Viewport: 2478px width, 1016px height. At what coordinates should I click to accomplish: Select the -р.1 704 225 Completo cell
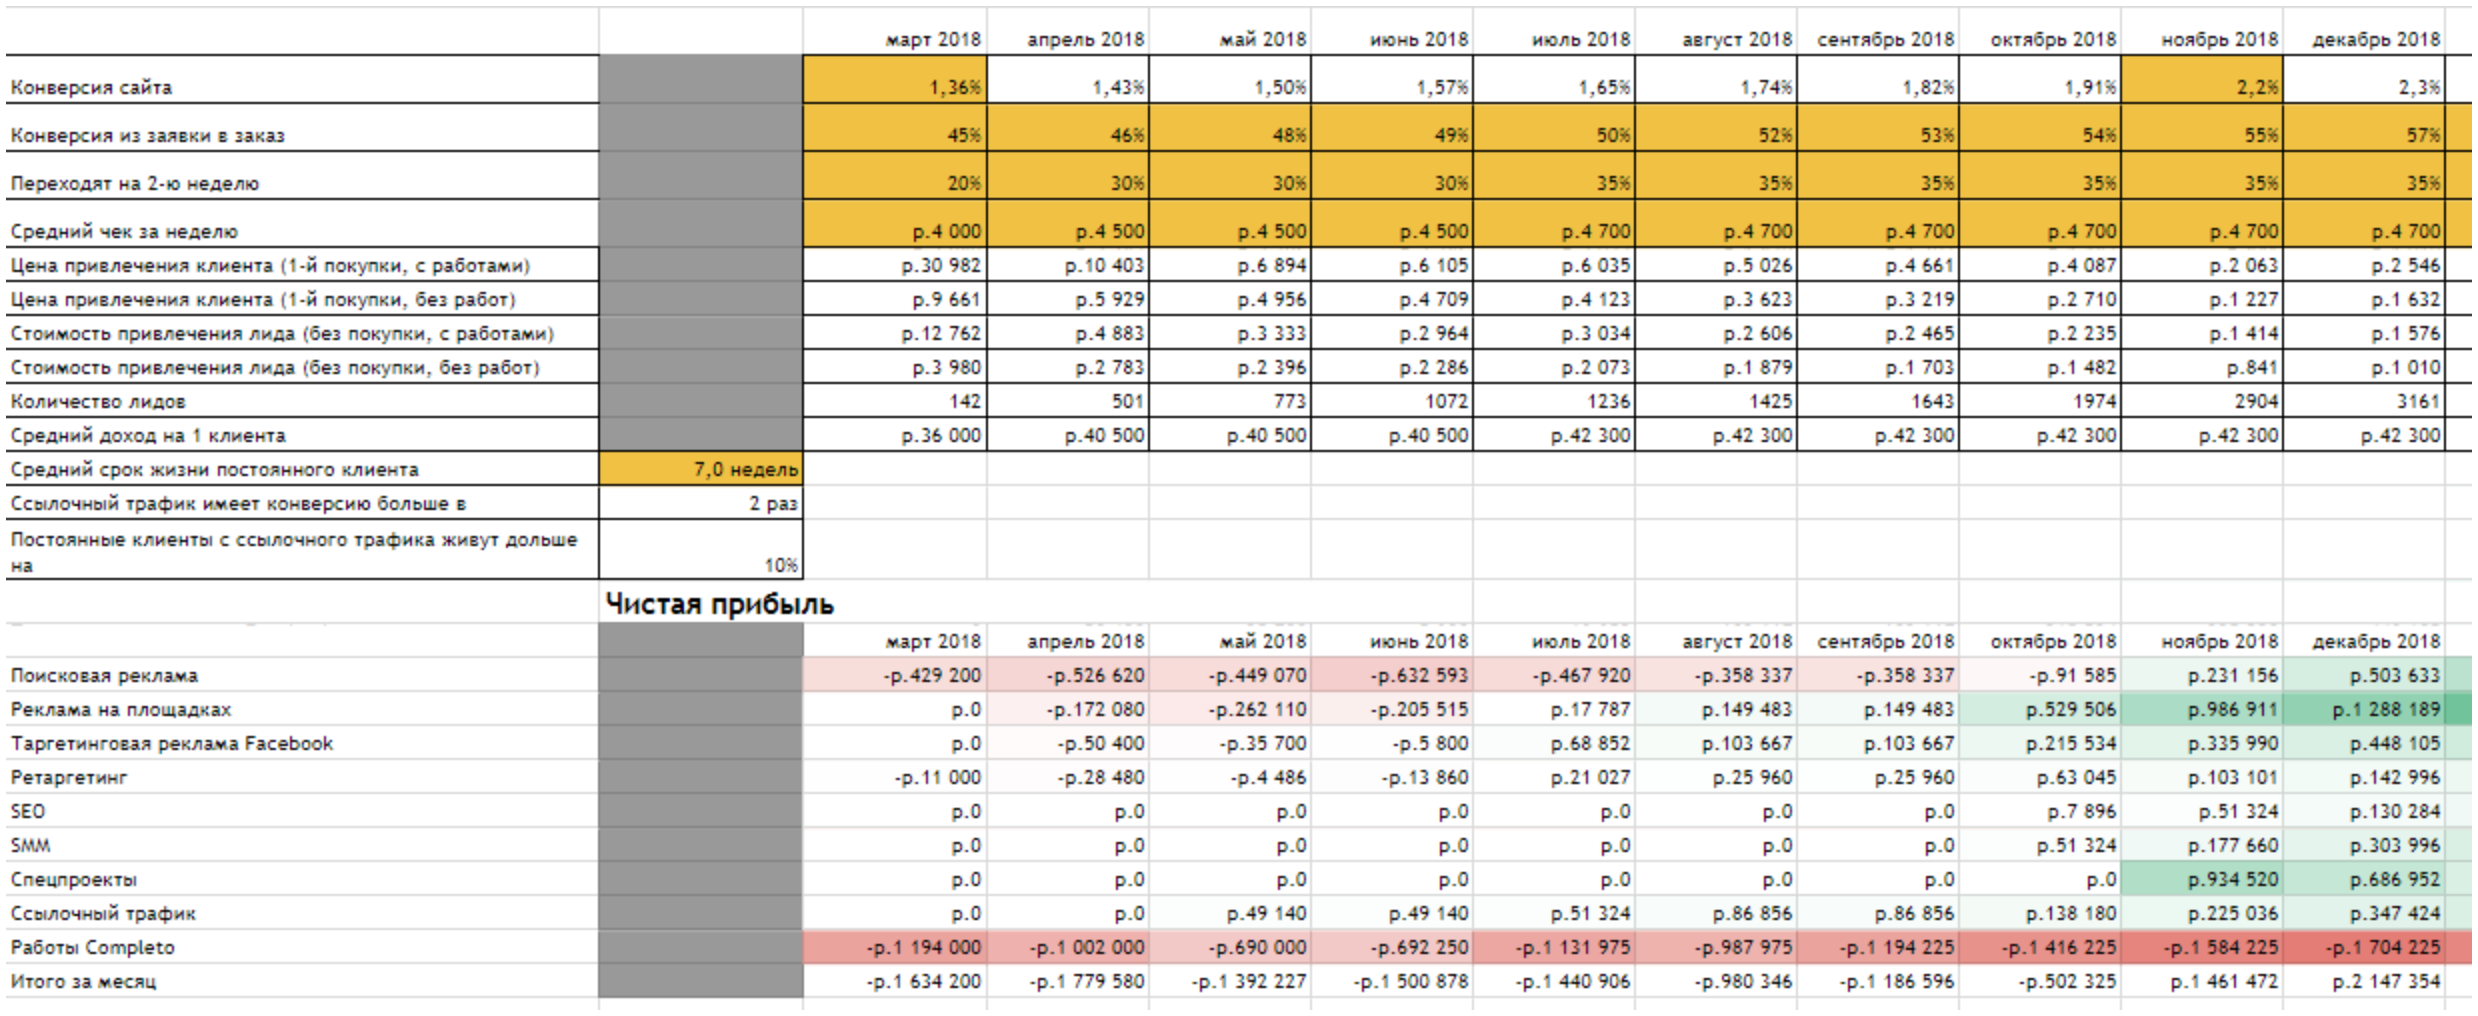[x=2363, y=947]
